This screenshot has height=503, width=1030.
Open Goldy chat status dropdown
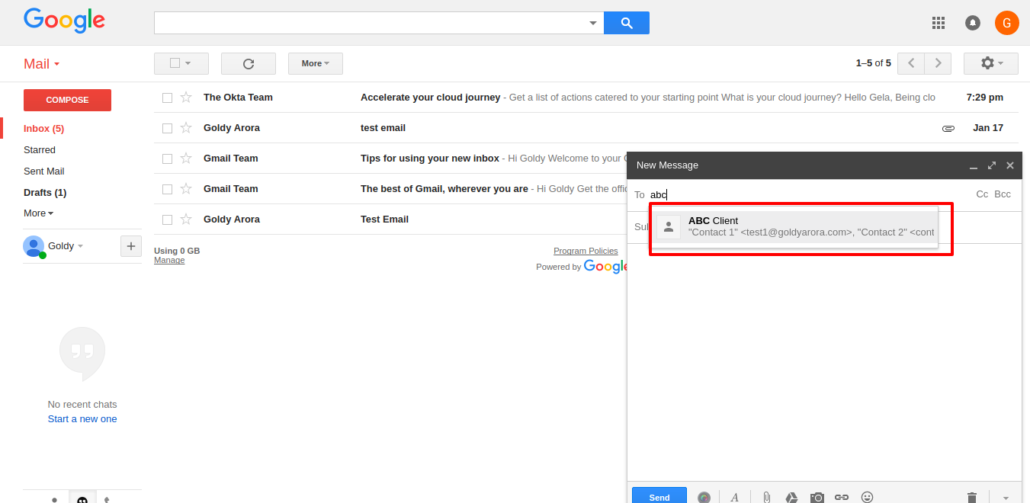click(x=81, y=246)
